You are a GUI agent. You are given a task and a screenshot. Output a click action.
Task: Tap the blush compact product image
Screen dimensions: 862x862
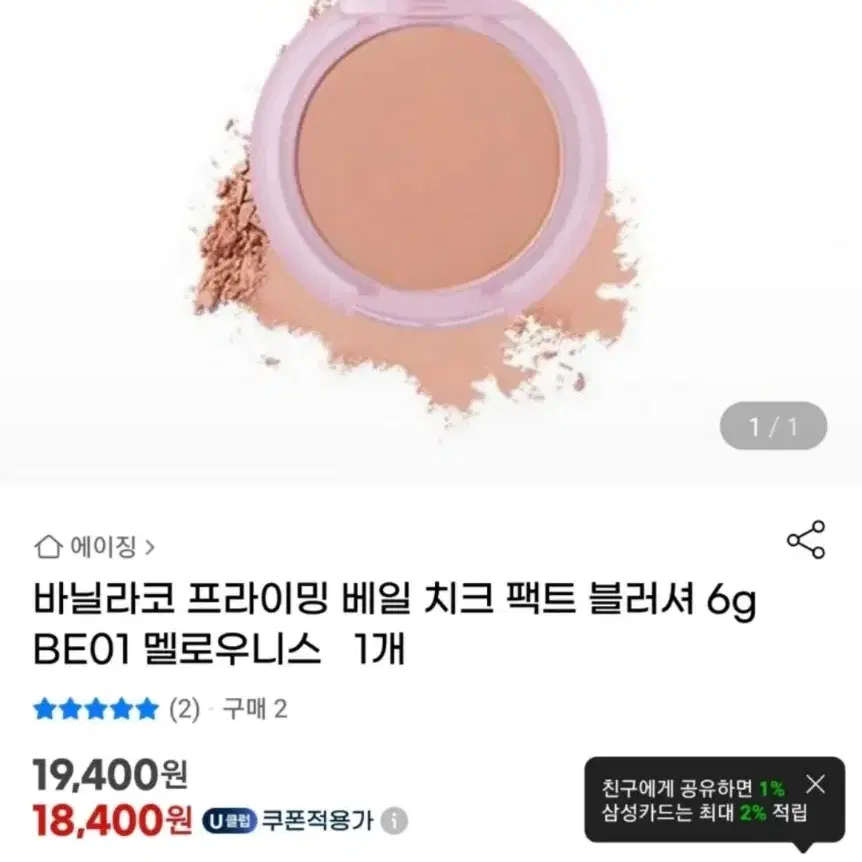click(428, 159)
